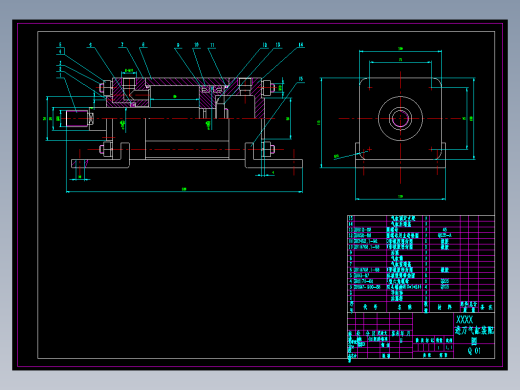Click part callout number 7
This screenshot has width=520, height=390.
[x=122, y=44]
